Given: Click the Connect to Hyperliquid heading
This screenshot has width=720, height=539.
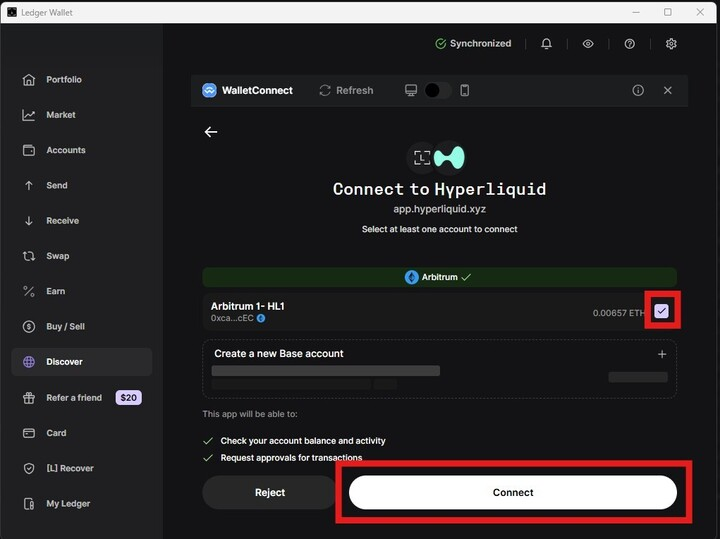Looking at the screenshot, I should 439,189.
